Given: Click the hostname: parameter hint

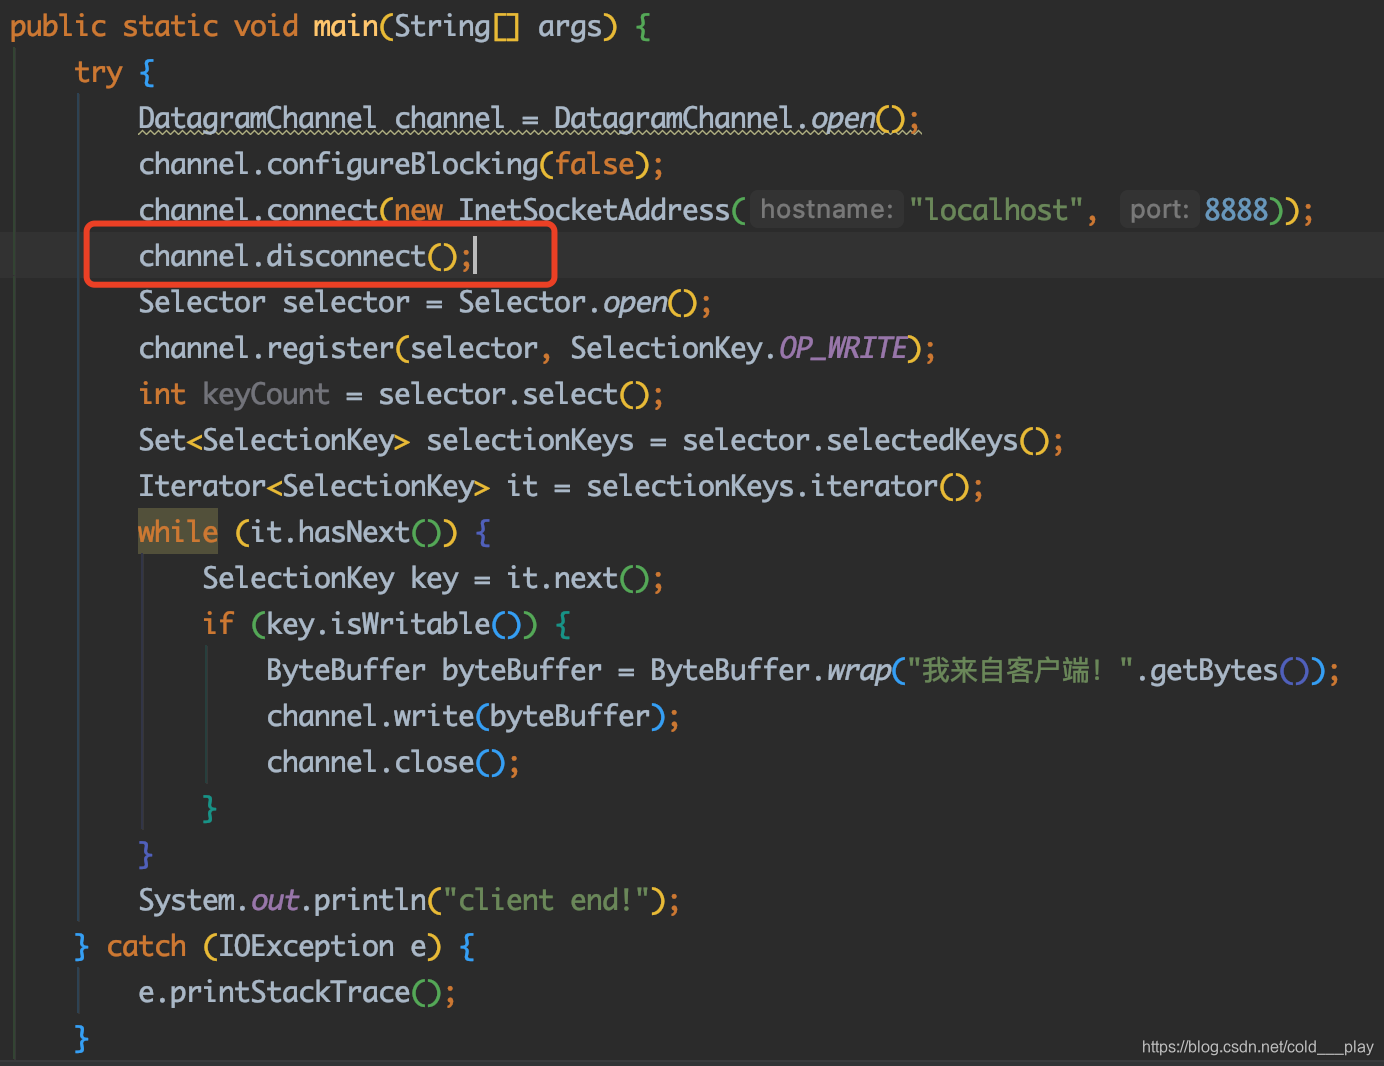Looking at the screenshot, I should [x=826, y=210].
